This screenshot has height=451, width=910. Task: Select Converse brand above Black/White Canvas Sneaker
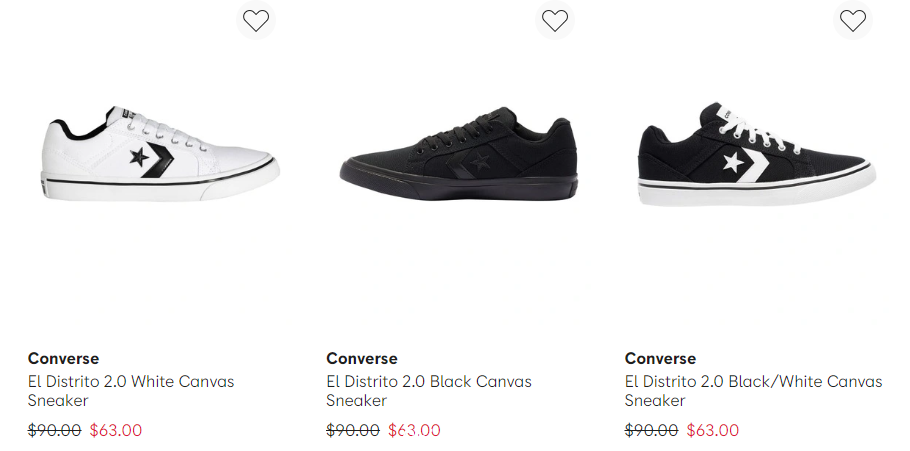click(x=660, y=358)
